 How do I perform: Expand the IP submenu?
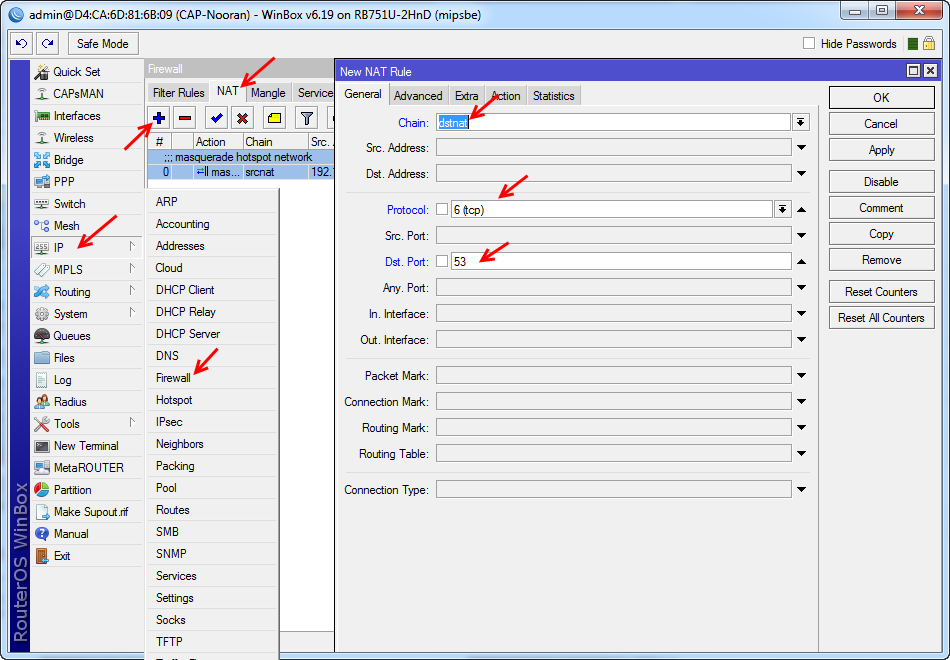coord(87,247)
